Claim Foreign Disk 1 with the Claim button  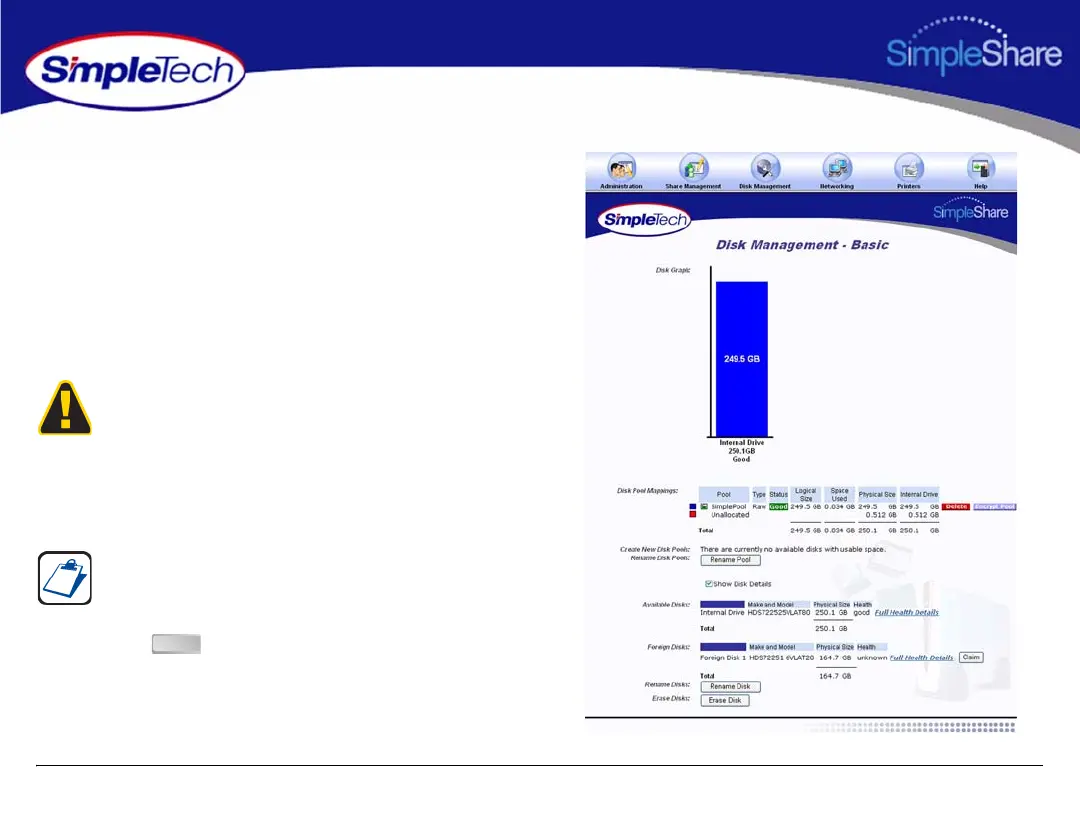click(971, 657)
